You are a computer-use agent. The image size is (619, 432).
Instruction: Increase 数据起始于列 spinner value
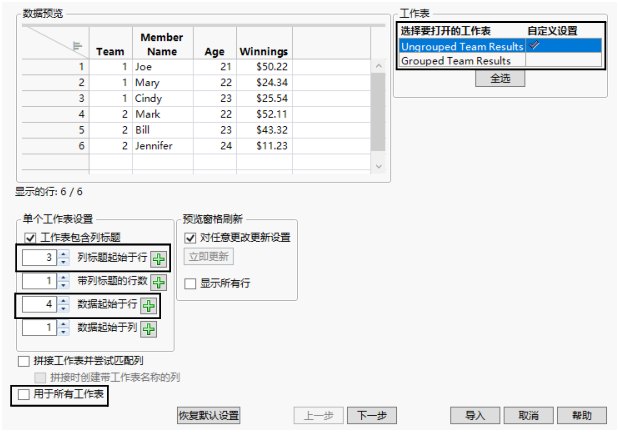(x=64, y=324)
